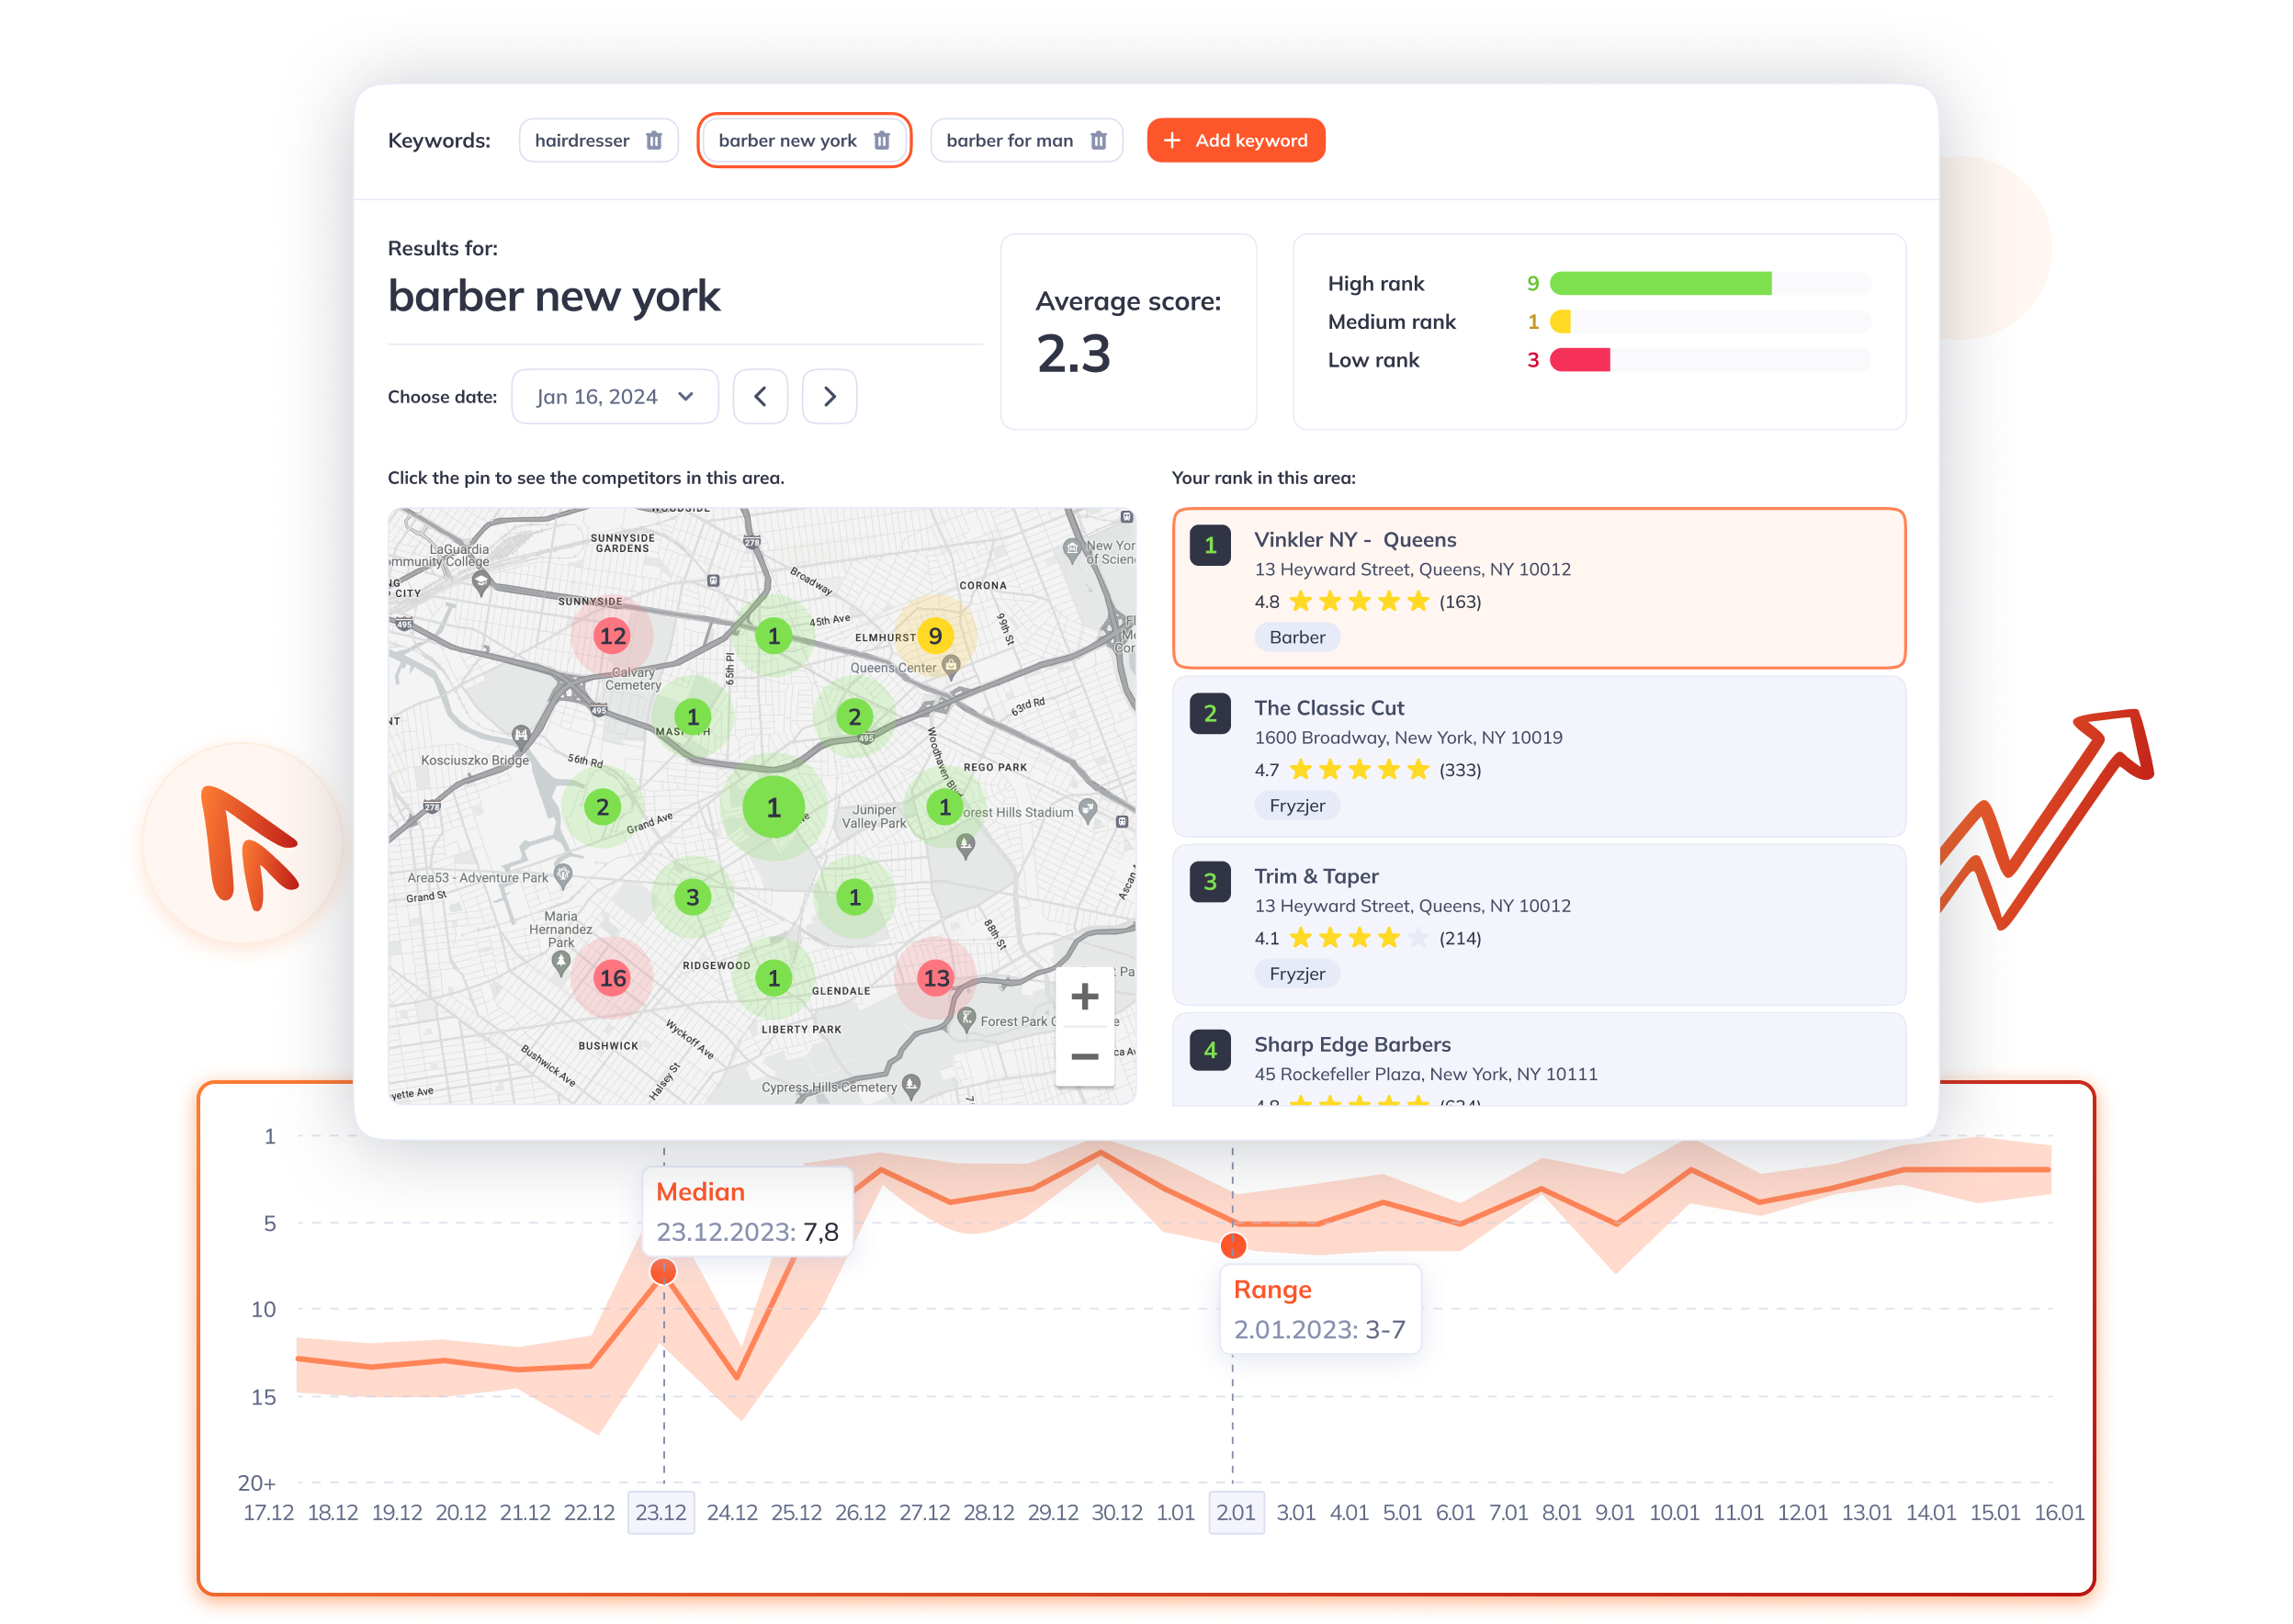The image size is (2293, 1624).
Task: Switch to barber for man keyword
Action: (1009, 140)
